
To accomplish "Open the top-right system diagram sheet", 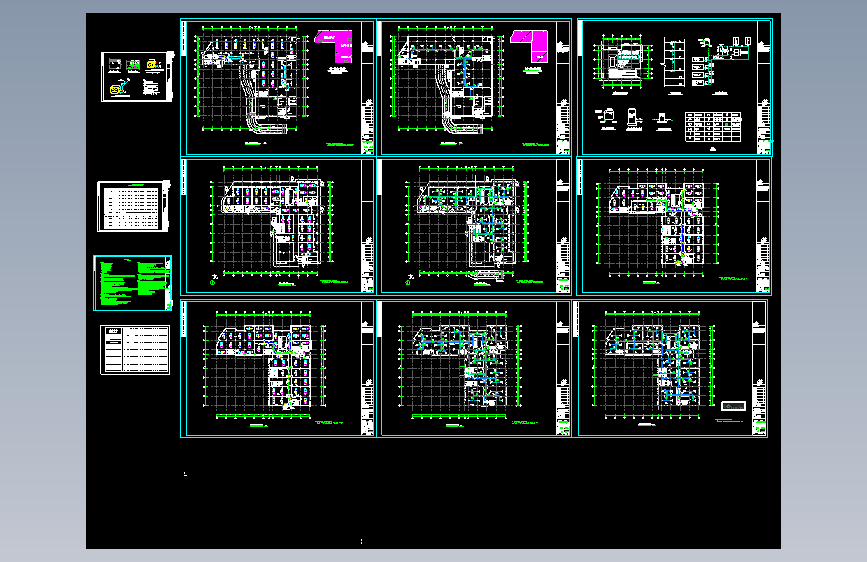I will coord(675,88).
